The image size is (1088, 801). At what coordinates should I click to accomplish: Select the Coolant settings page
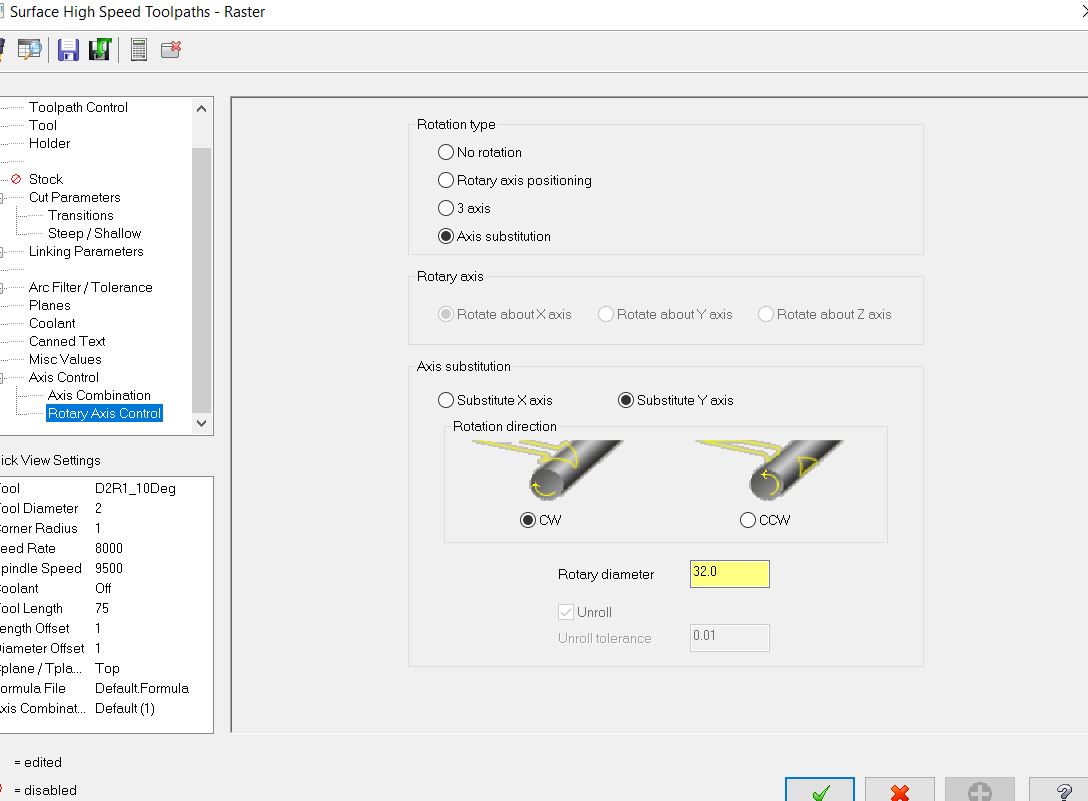coord(52,323)
